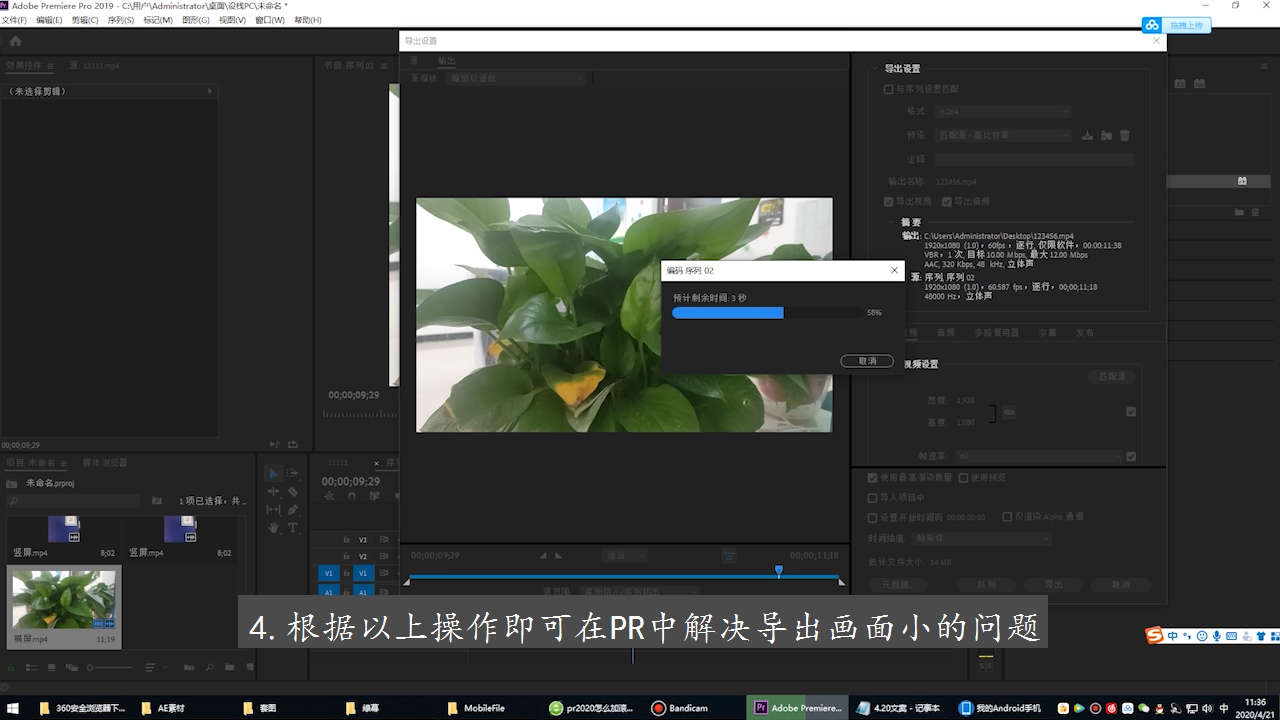1280x720 pixels.
Task: Select the Hand tool
Action: click(x=274, y=527)
